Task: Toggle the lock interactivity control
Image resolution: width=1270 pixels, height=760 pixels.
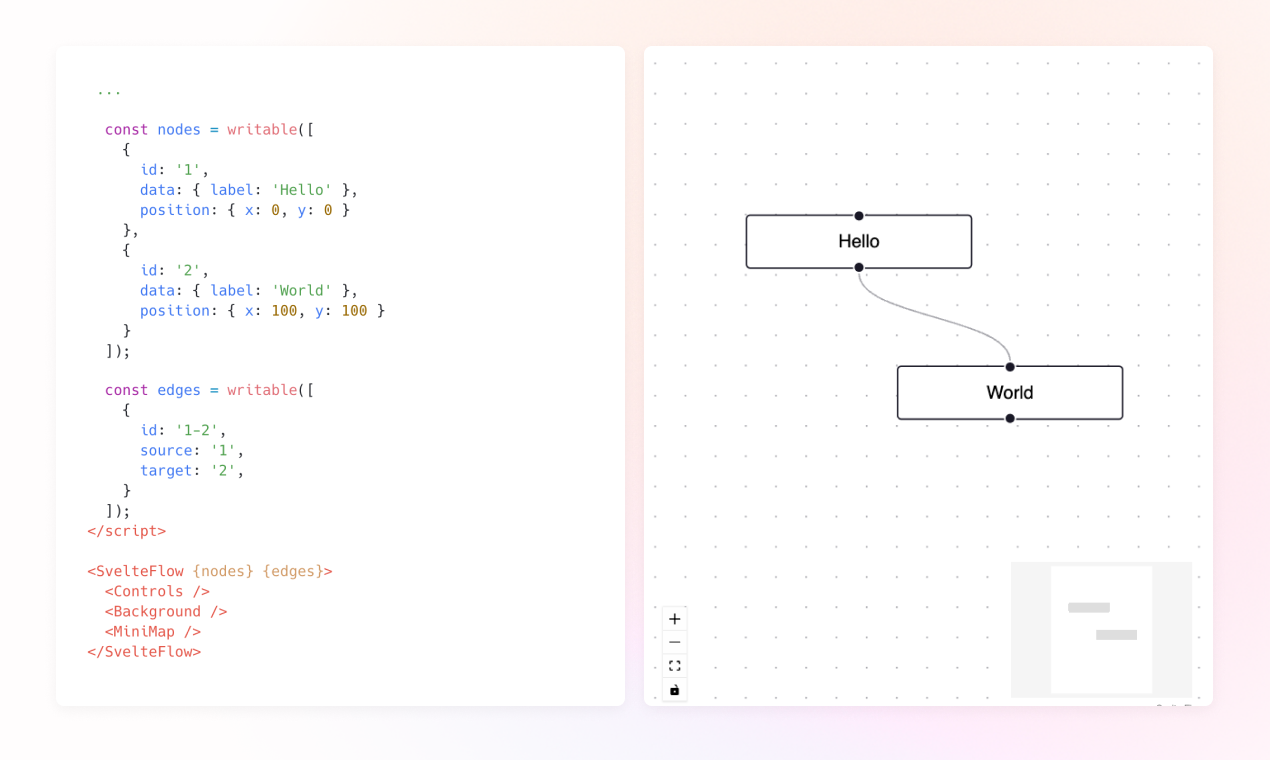Action: tap(675, 690)
